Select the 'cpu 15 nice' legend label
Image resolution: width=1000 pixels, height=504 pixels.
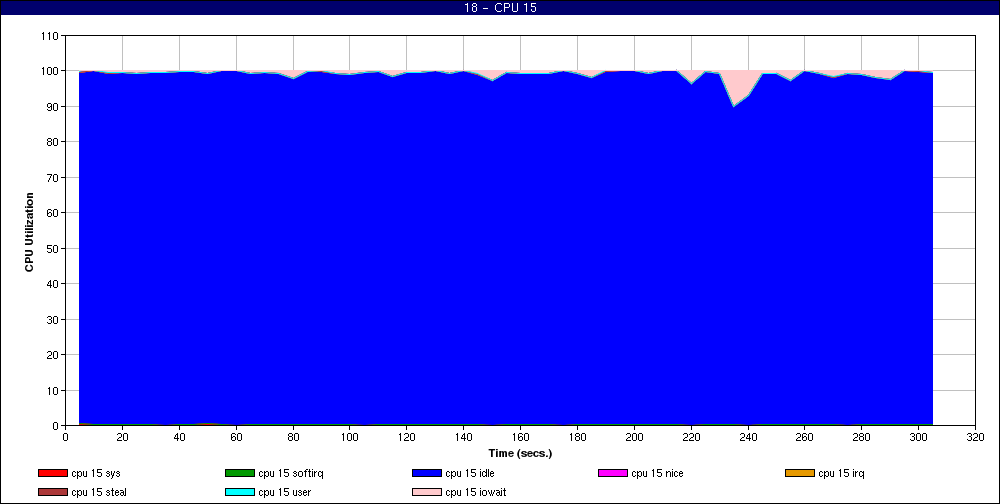tap(657, 473)
